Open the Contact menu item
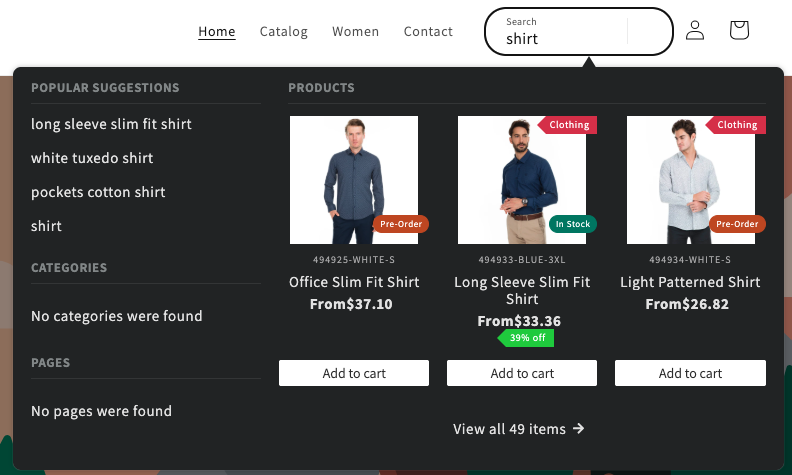 (x=428, y=31)
